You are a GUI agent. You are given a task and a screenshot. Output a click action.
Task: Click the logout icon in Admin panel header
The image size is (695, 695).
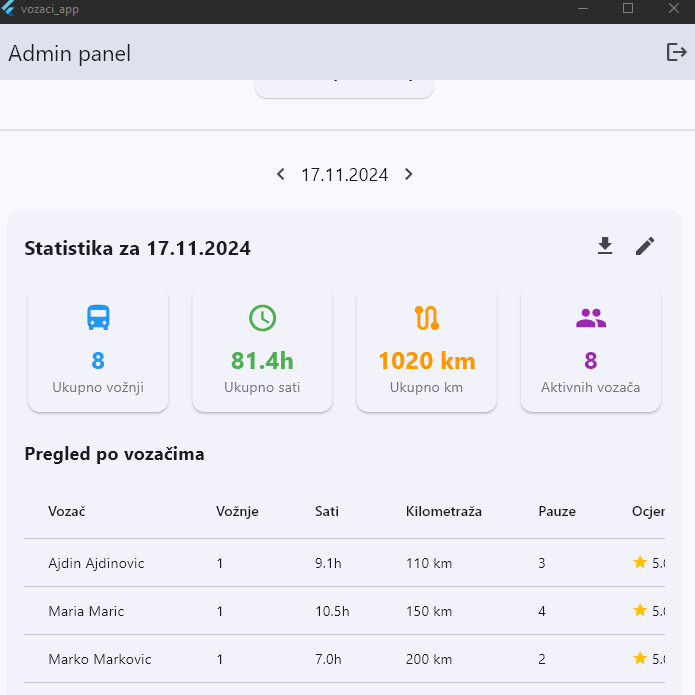pyautogui.click(x=676, y=52)
